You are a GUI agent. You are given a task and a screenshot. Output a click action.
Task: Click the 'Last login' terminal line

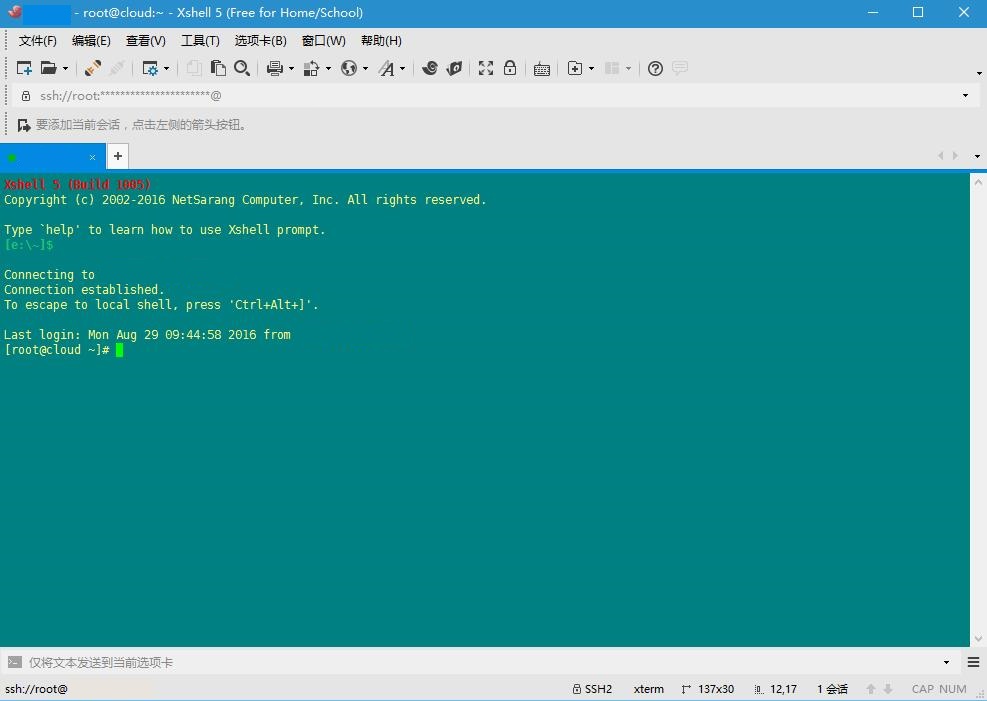147,335
